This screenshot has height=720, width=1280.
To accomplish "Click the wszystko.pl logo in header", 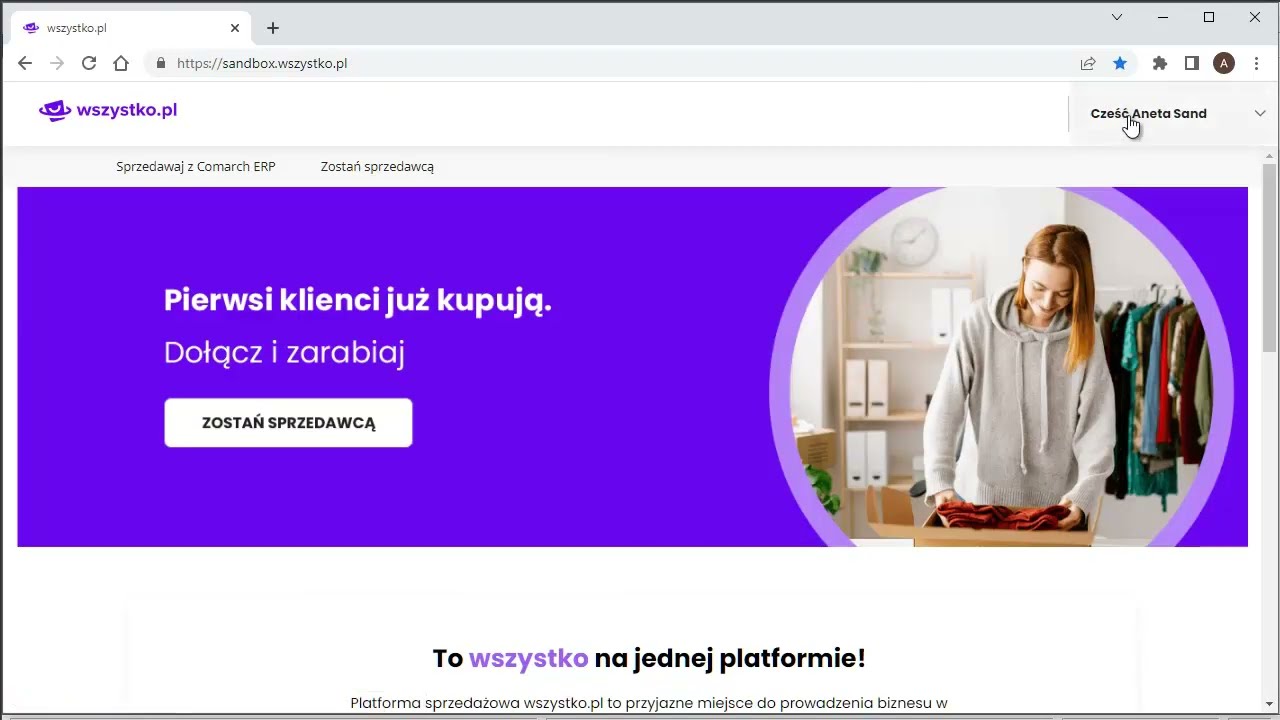I will coord(108,110).
